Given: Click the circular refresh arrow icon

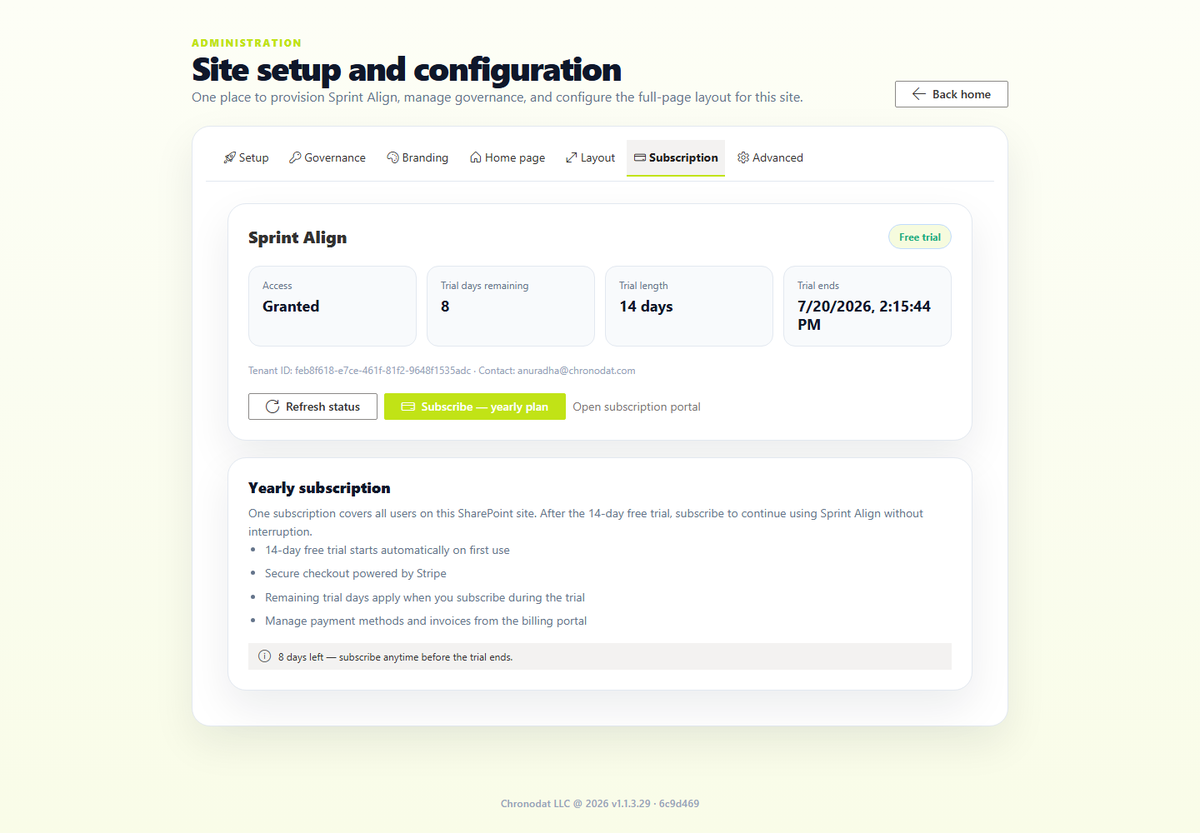Looking at the screenshot, I should tap(272, 407).
